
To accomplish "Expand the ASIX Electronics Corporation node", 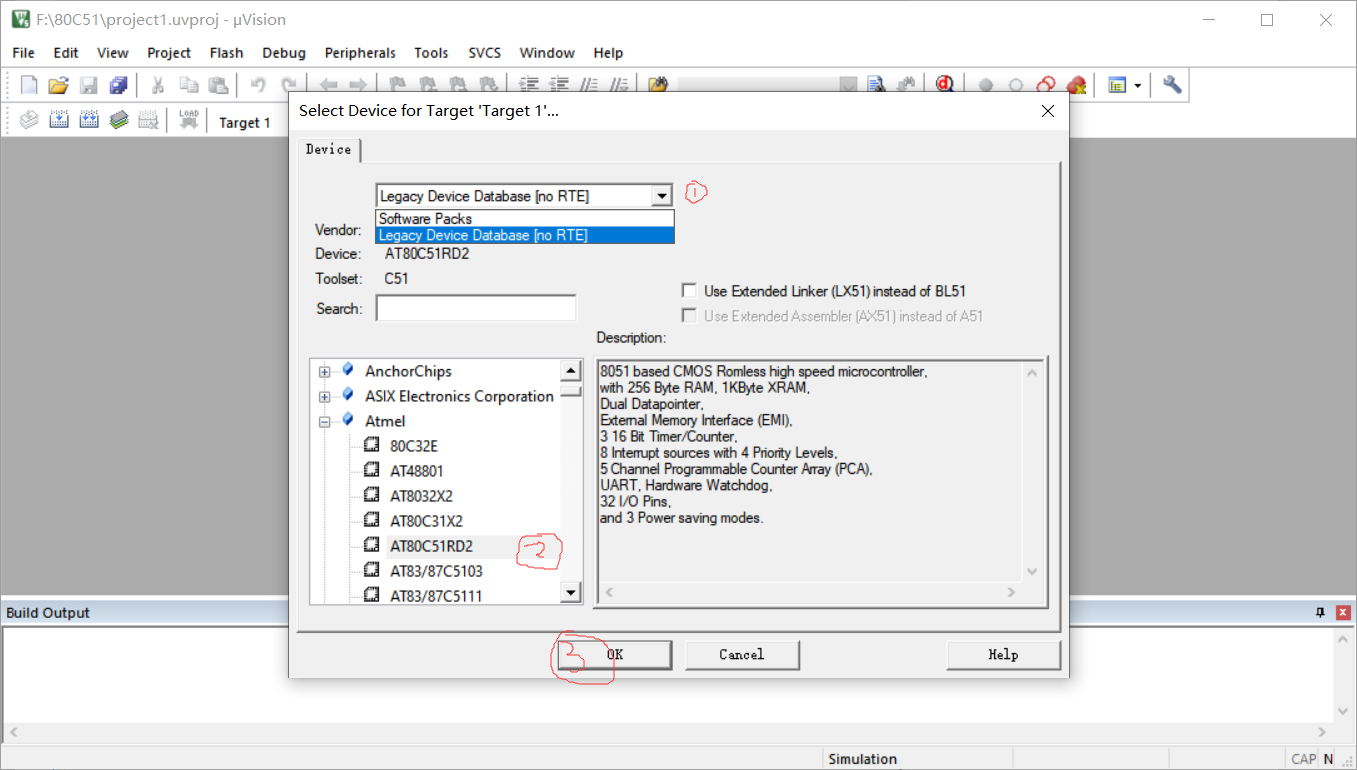I will 325,397.
